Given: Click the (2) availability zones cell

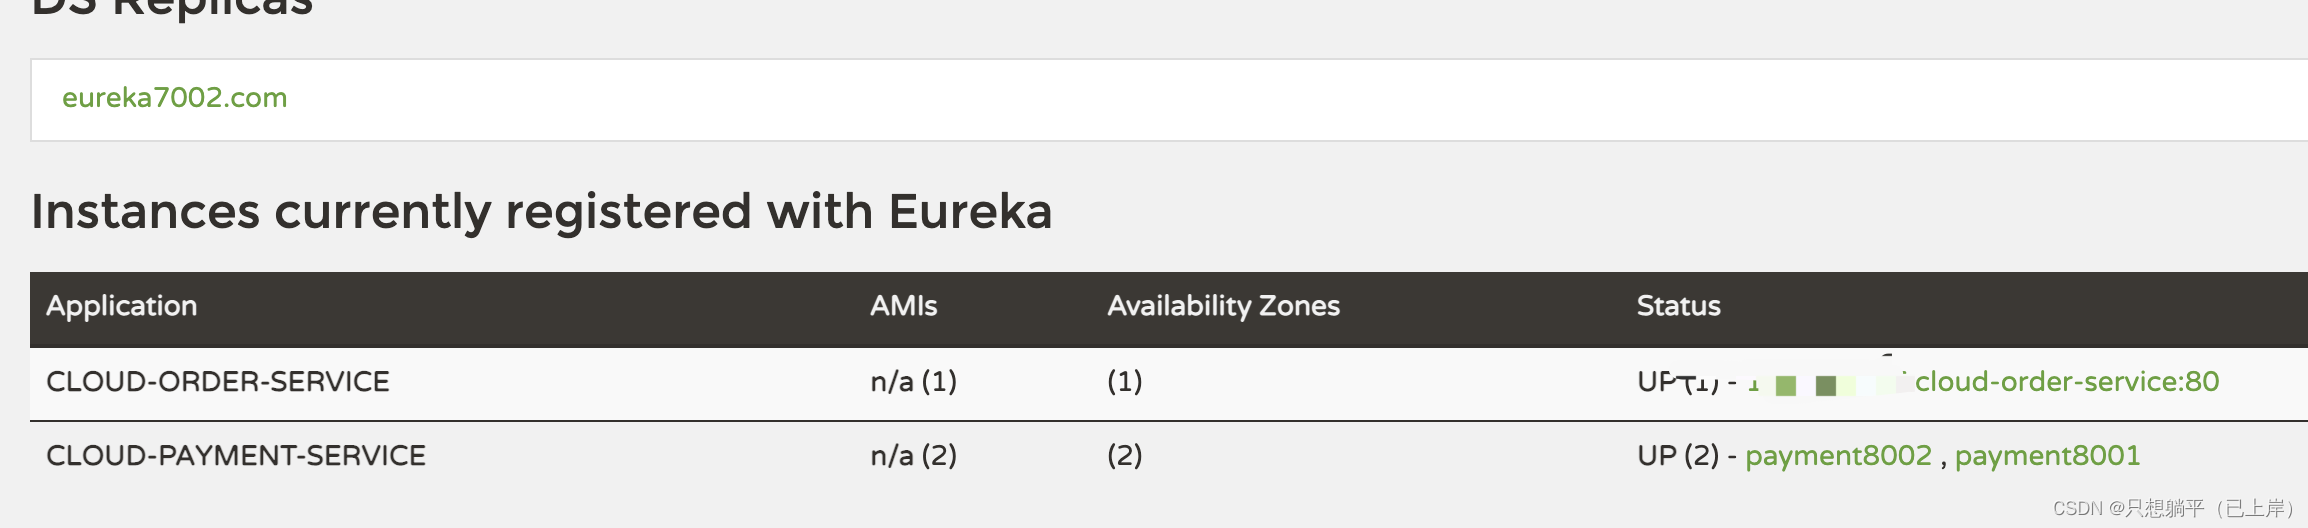Looking at the screenshot, I should [x=1124, y=456].
